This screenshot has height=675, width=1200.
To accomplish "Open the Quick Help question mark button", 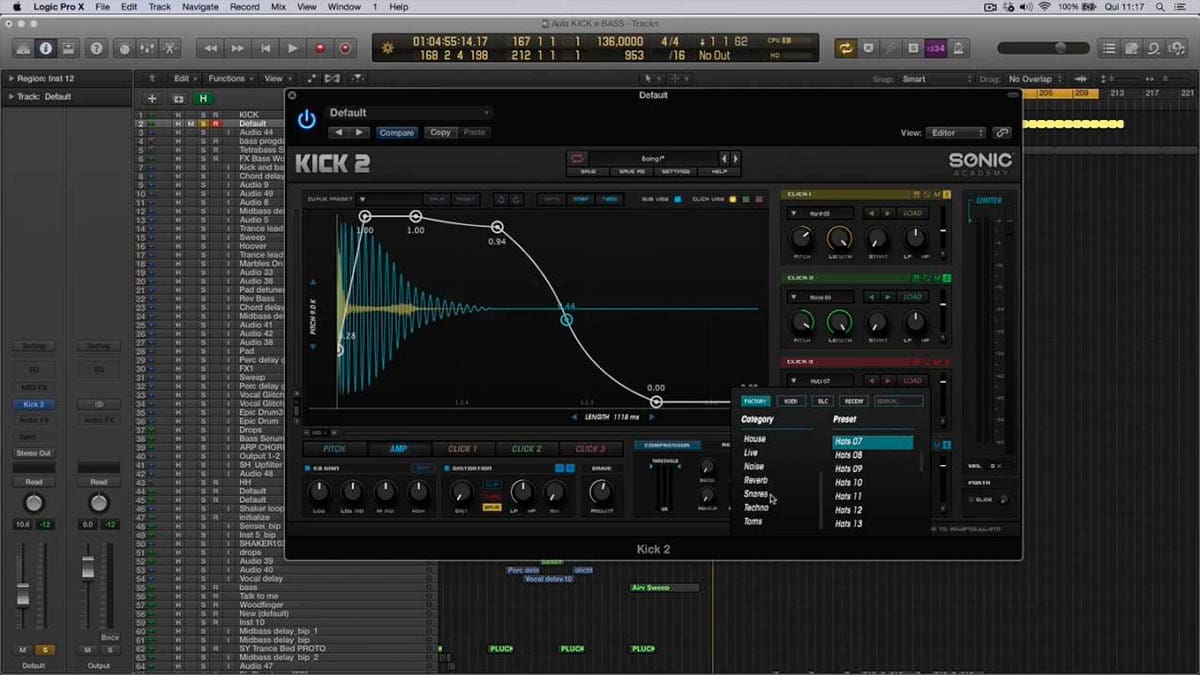I will (x=96, y=47).
